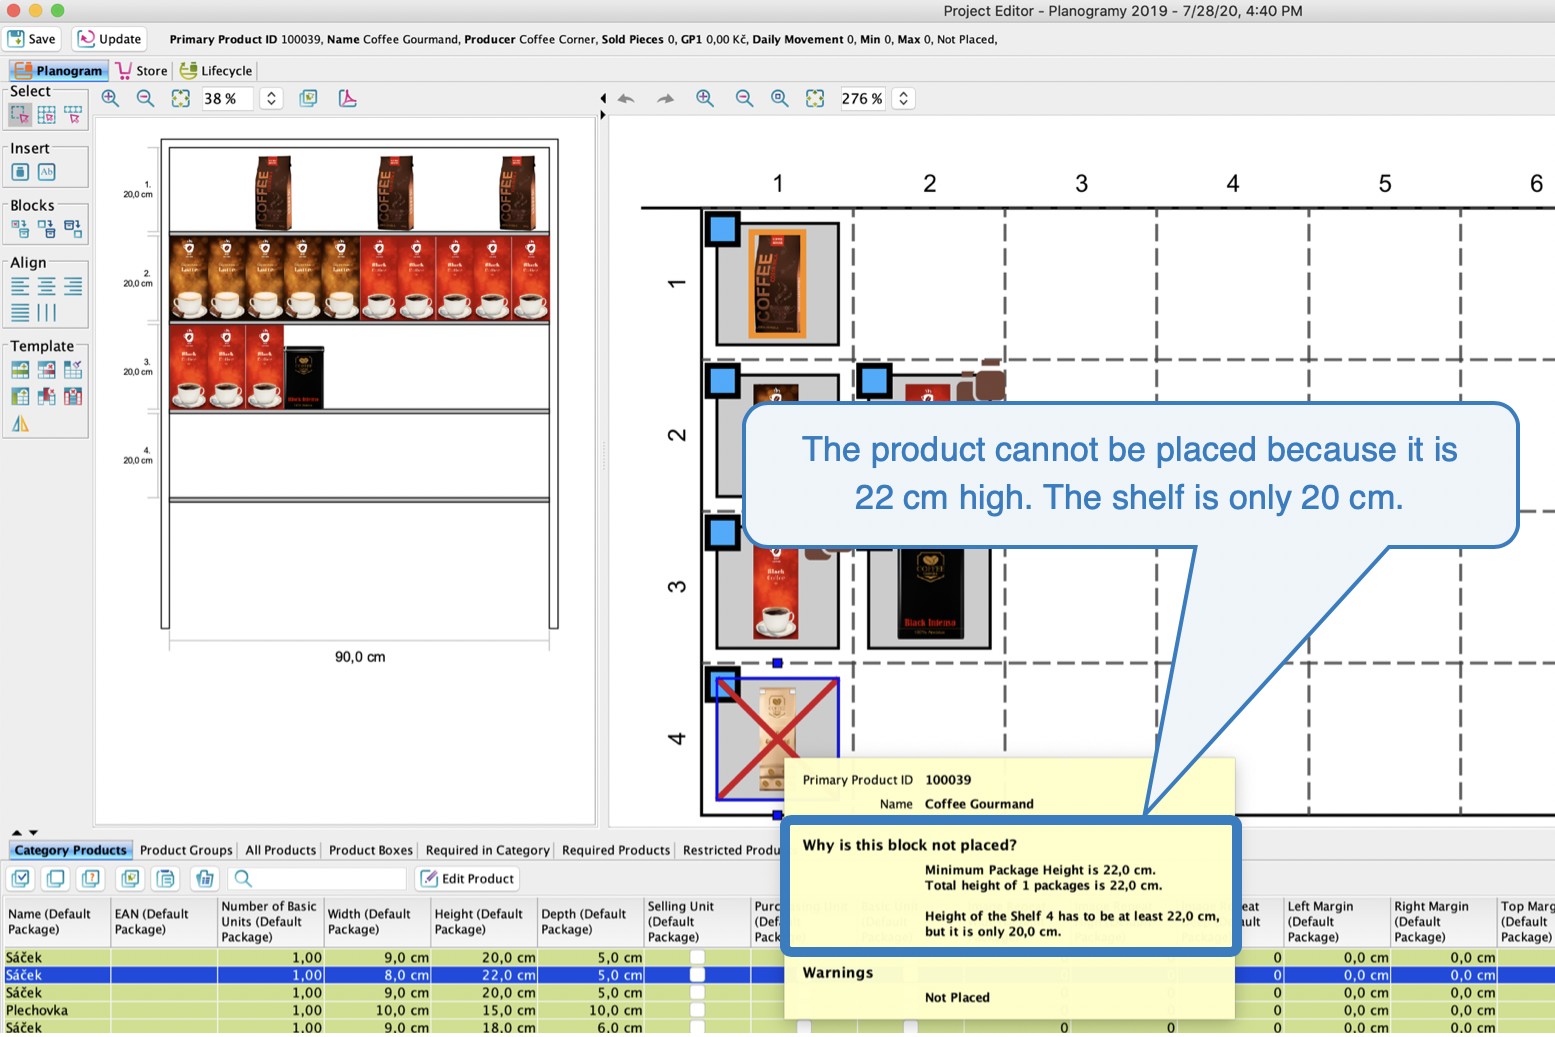Viewport: 1555px width, 1037px height.
Task: Insert a text label with the Ab icon
Action: pyautogui.click(x=47, y=172)
